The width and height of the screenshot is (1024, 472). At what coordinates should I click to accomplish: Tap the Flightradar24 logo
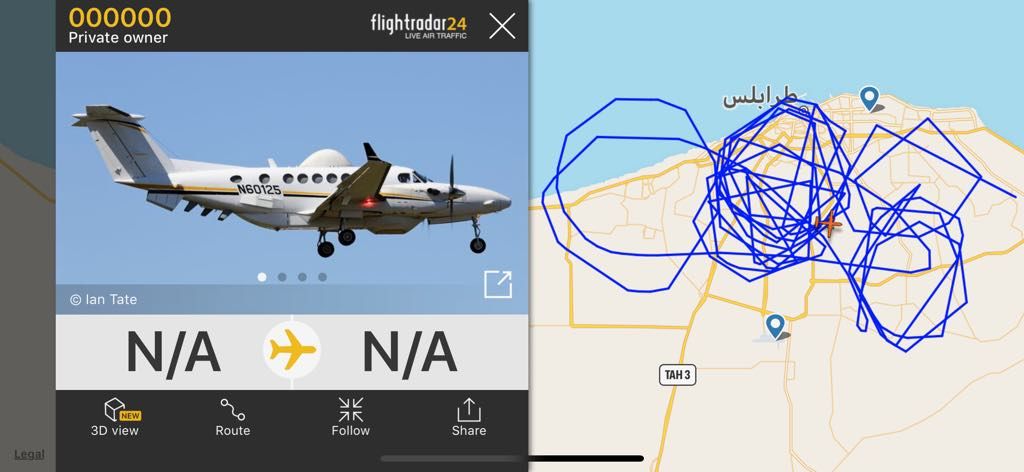(x=419, y=26)
